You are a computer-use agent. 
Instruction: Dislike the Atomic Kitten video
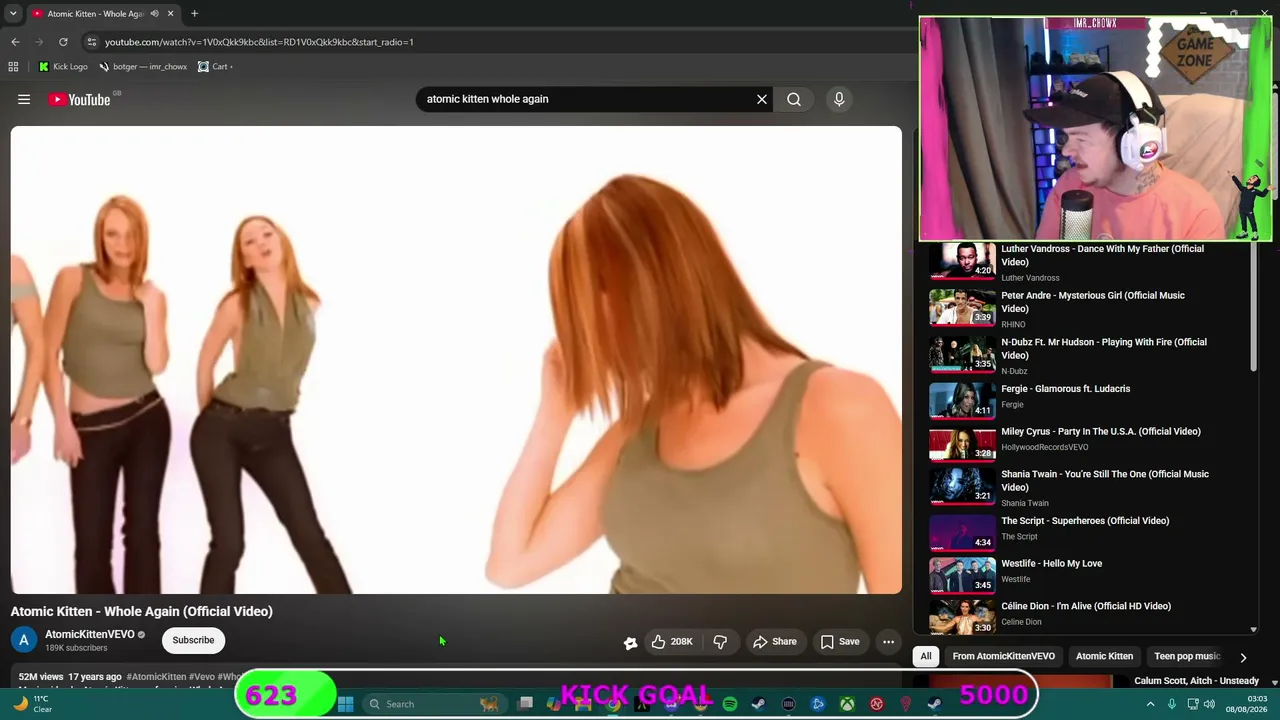(720, 642)
